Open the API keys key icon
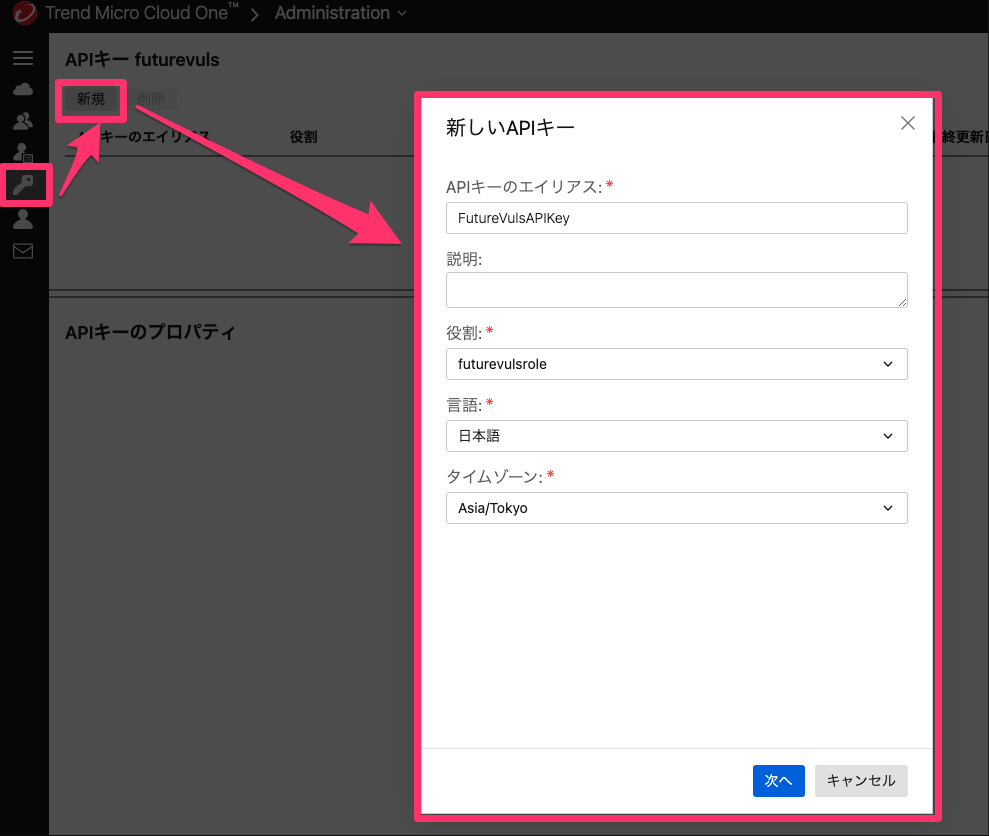 (23, 184)
